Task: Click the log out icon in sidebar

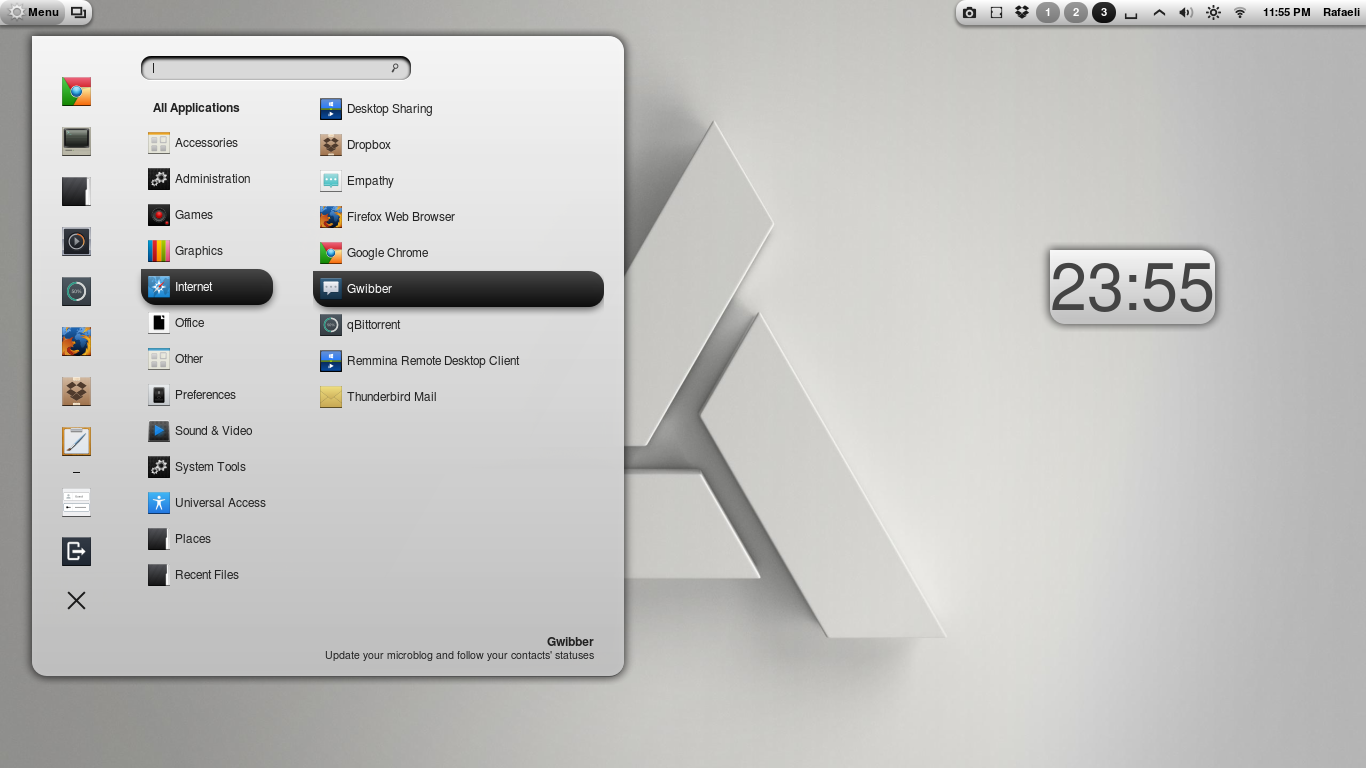Action: pyautogui.click(x=76, y=551)
